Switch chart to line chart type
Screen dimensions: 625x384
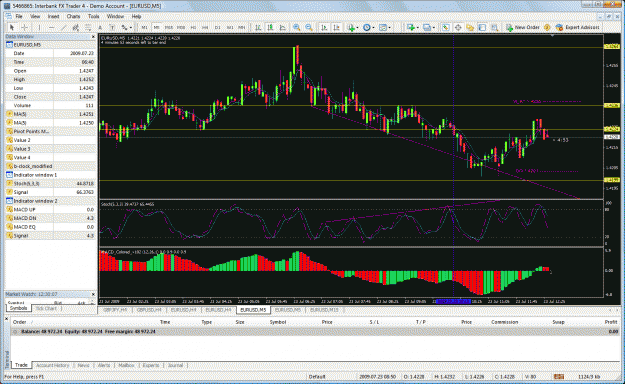coord(283,28)
